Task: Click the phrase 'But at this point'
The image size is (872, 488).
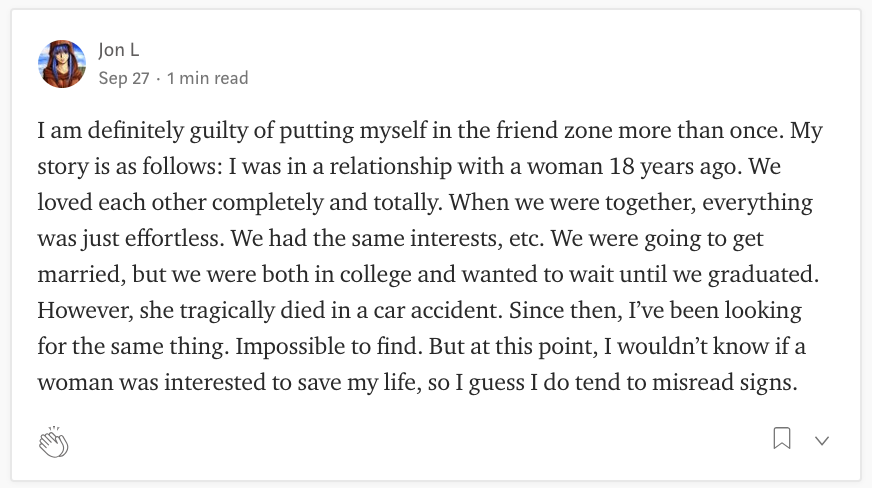Action: tap(513, 346)
